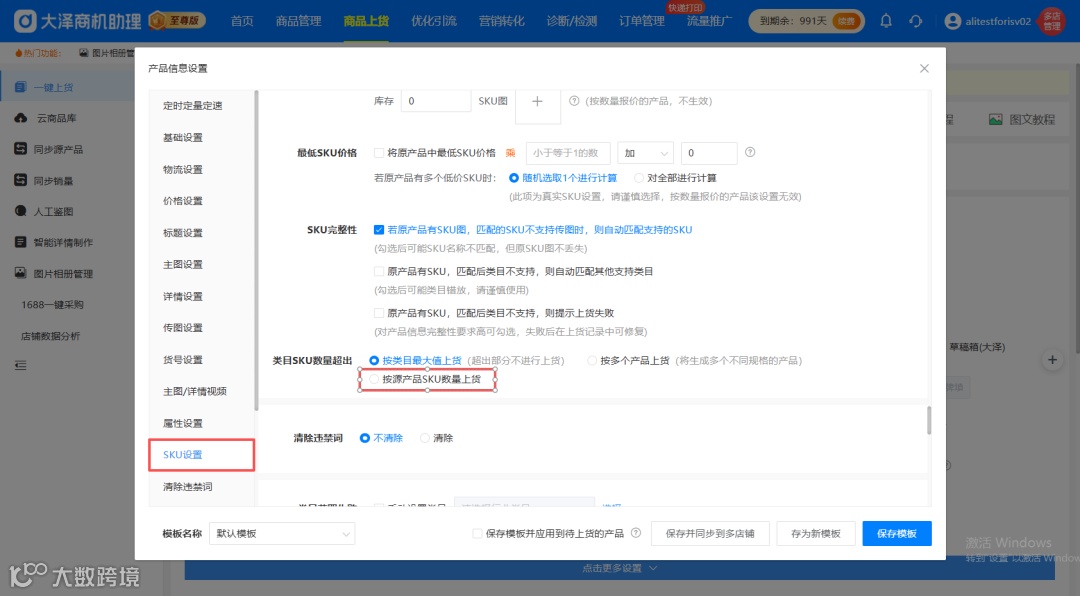Image resolution: width=1080 pixels, height=596 pixels.
Task: Click help icon after 最低SKU价格 value field
Action: point(750,152)
